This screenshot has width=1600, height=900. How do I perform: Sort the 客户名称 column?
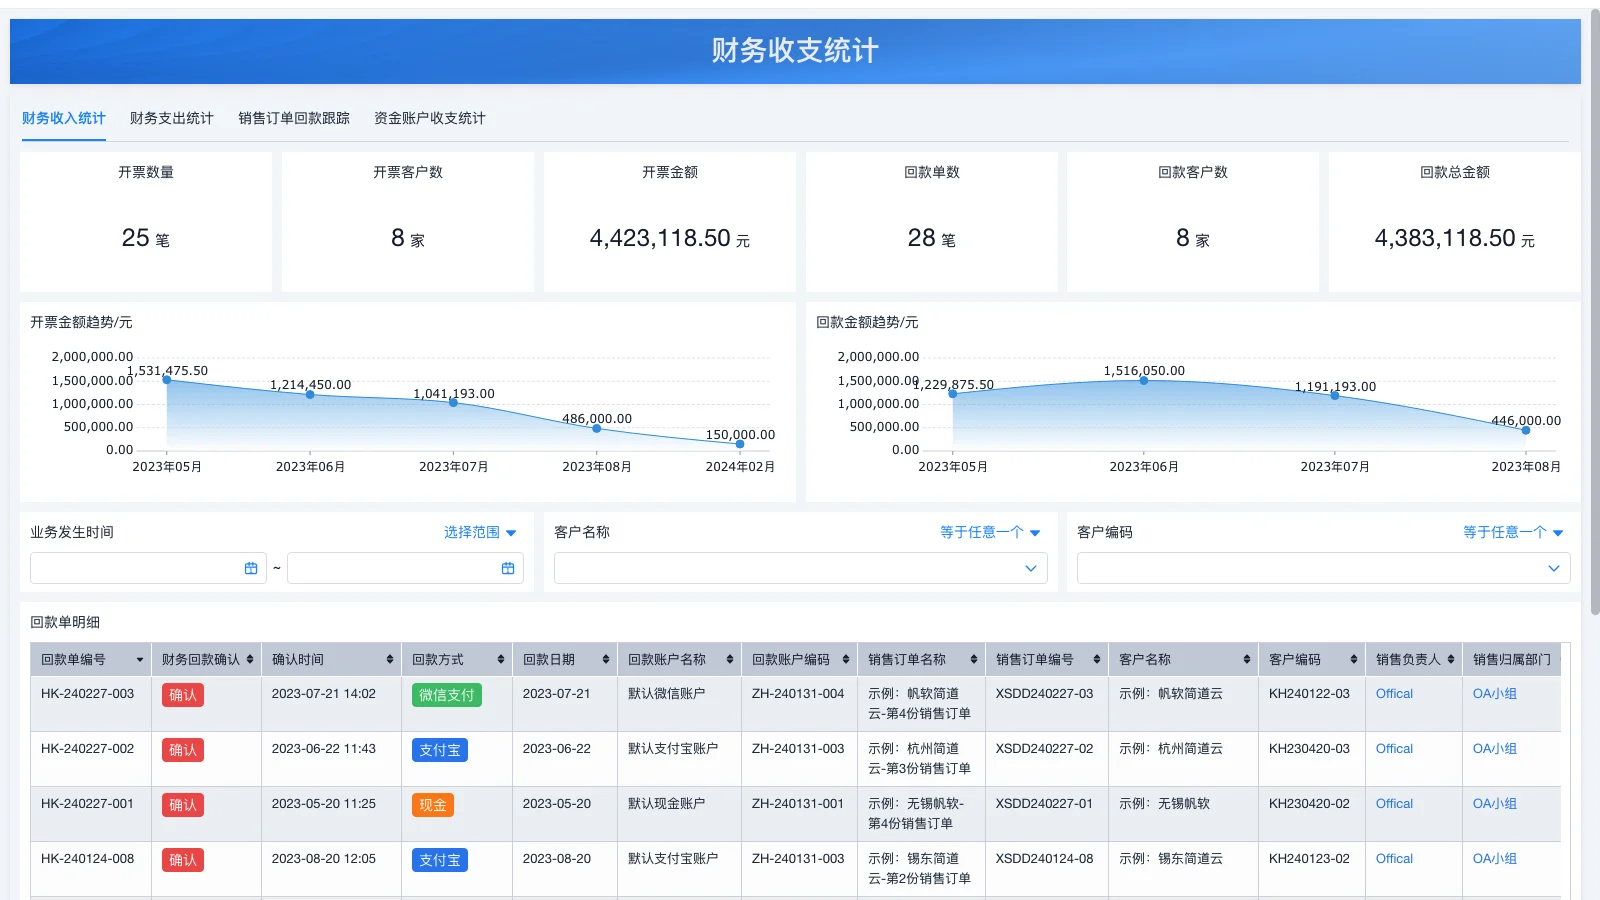(1245, 659)
